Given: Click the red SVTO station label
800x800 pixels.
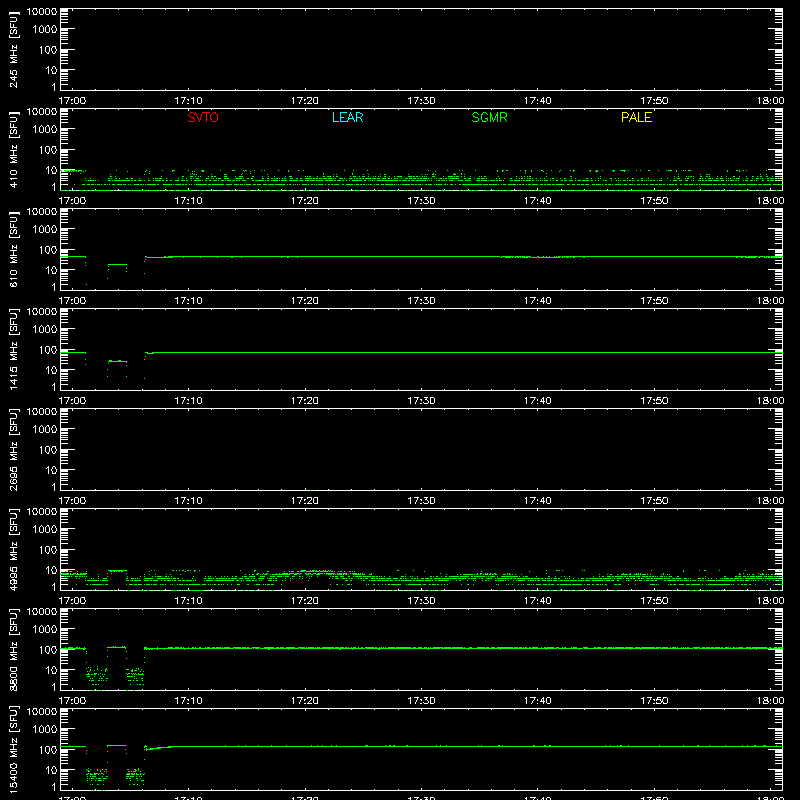Looking at the screenshot, I should [203, 117].
